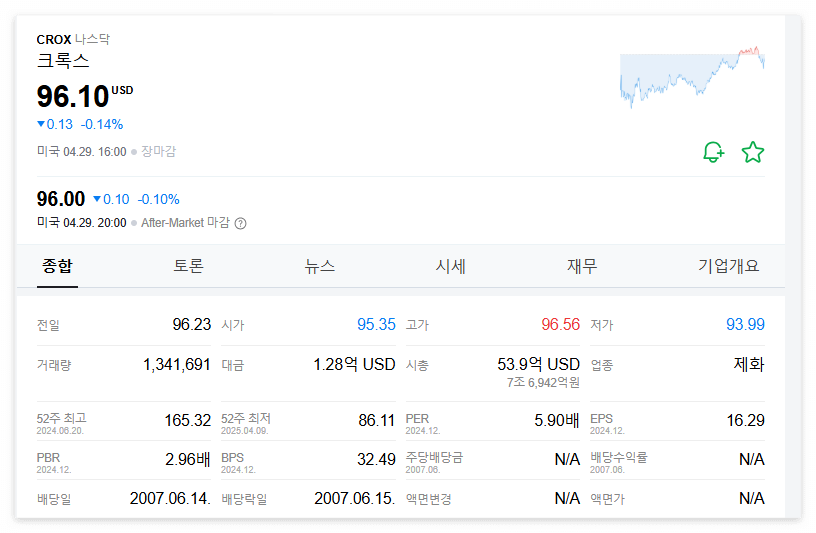Select the 종합 tab
Screen dimensions: 816x533
(x=57, y=266)
